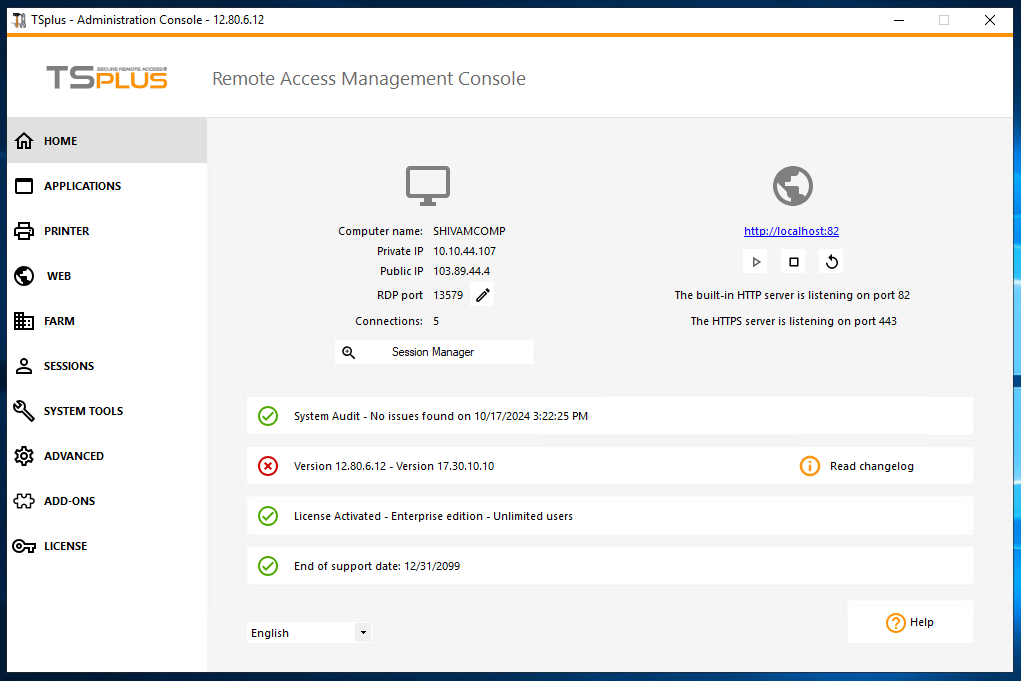Stop the web server with square icon
Image resolution: width=1021 pixels, height=681 pixels.
pos(793,262)
